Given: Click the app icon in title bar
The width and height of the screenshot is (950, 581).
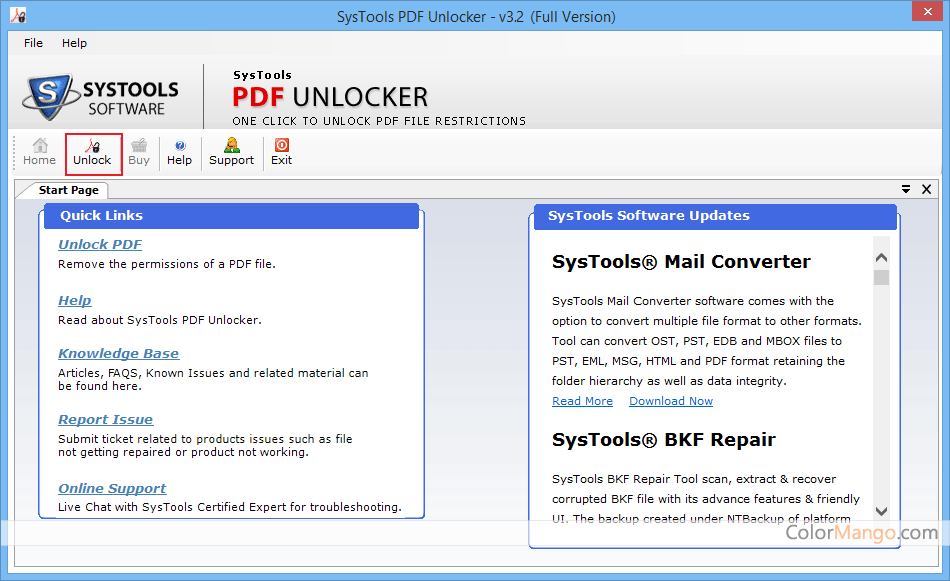Looking at the screenshot, I should (18, 16).
